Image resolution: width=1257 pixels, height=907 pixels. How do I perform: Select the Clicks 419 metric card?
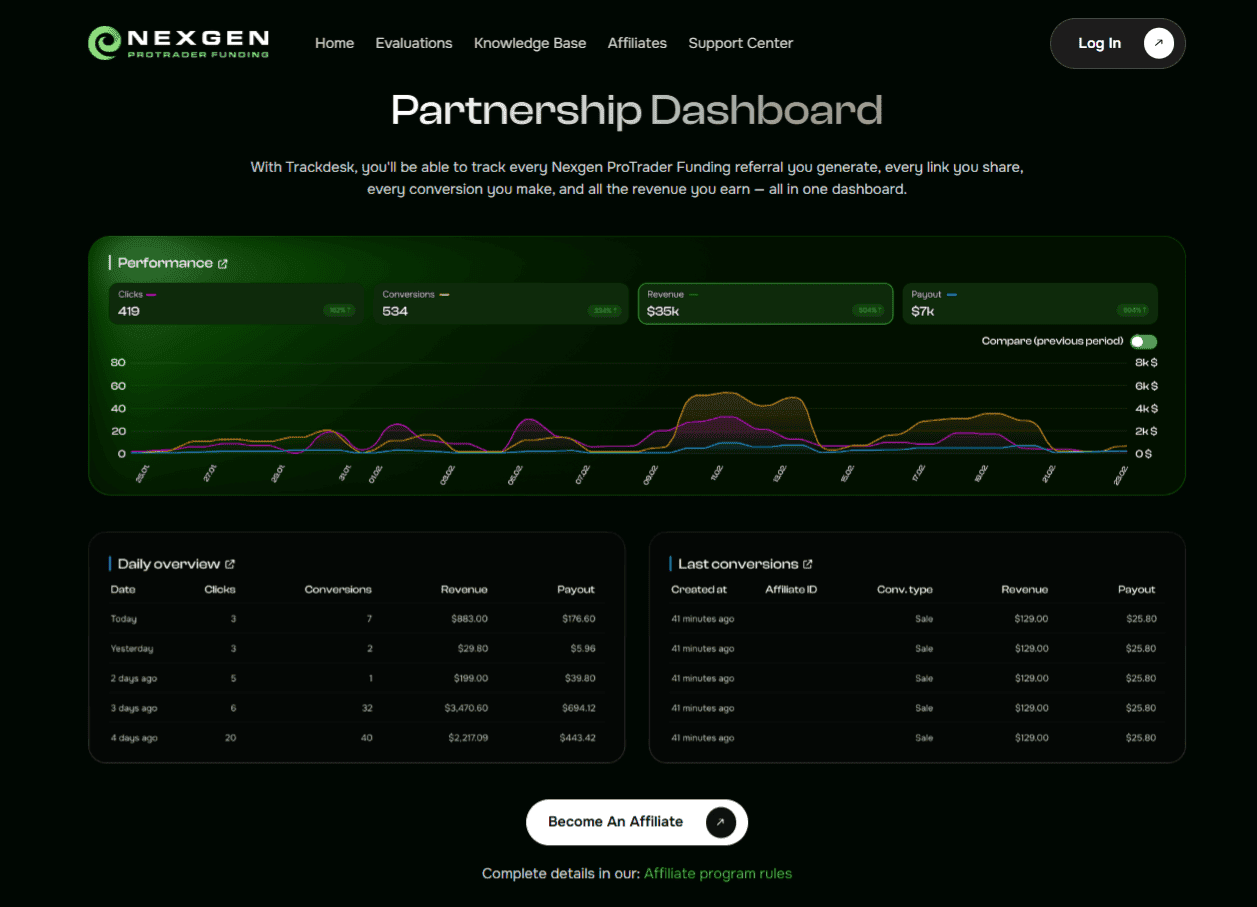(236, 303)
